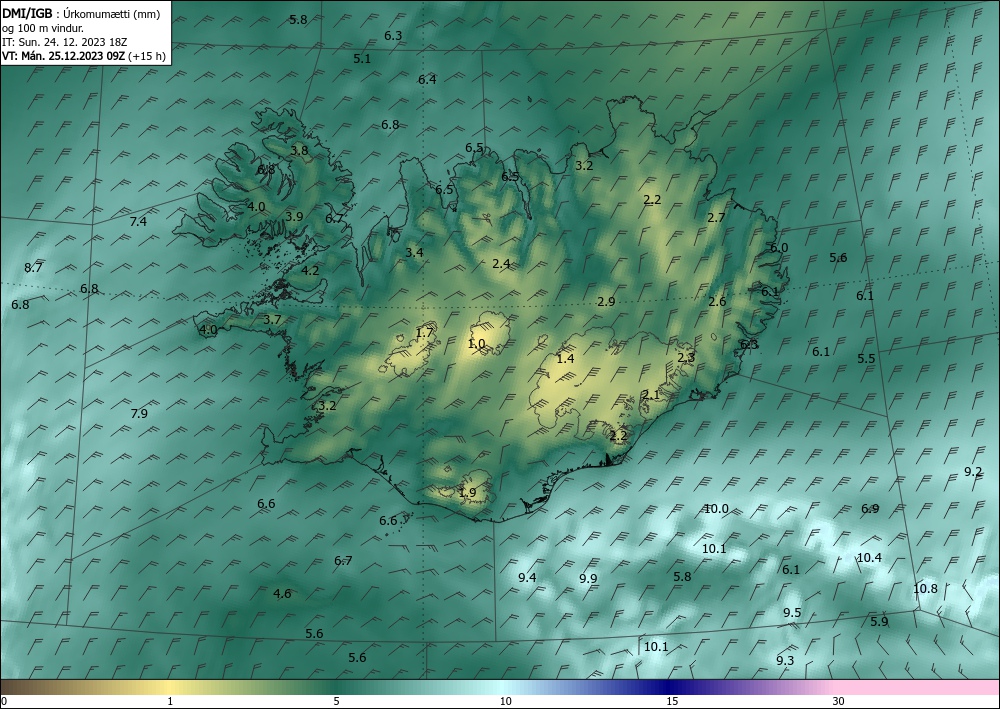This screenshot has width=1000, height=709.
Task: Click the 1.9 value over Mýrdalsjökull
Action: pos(467,492)
